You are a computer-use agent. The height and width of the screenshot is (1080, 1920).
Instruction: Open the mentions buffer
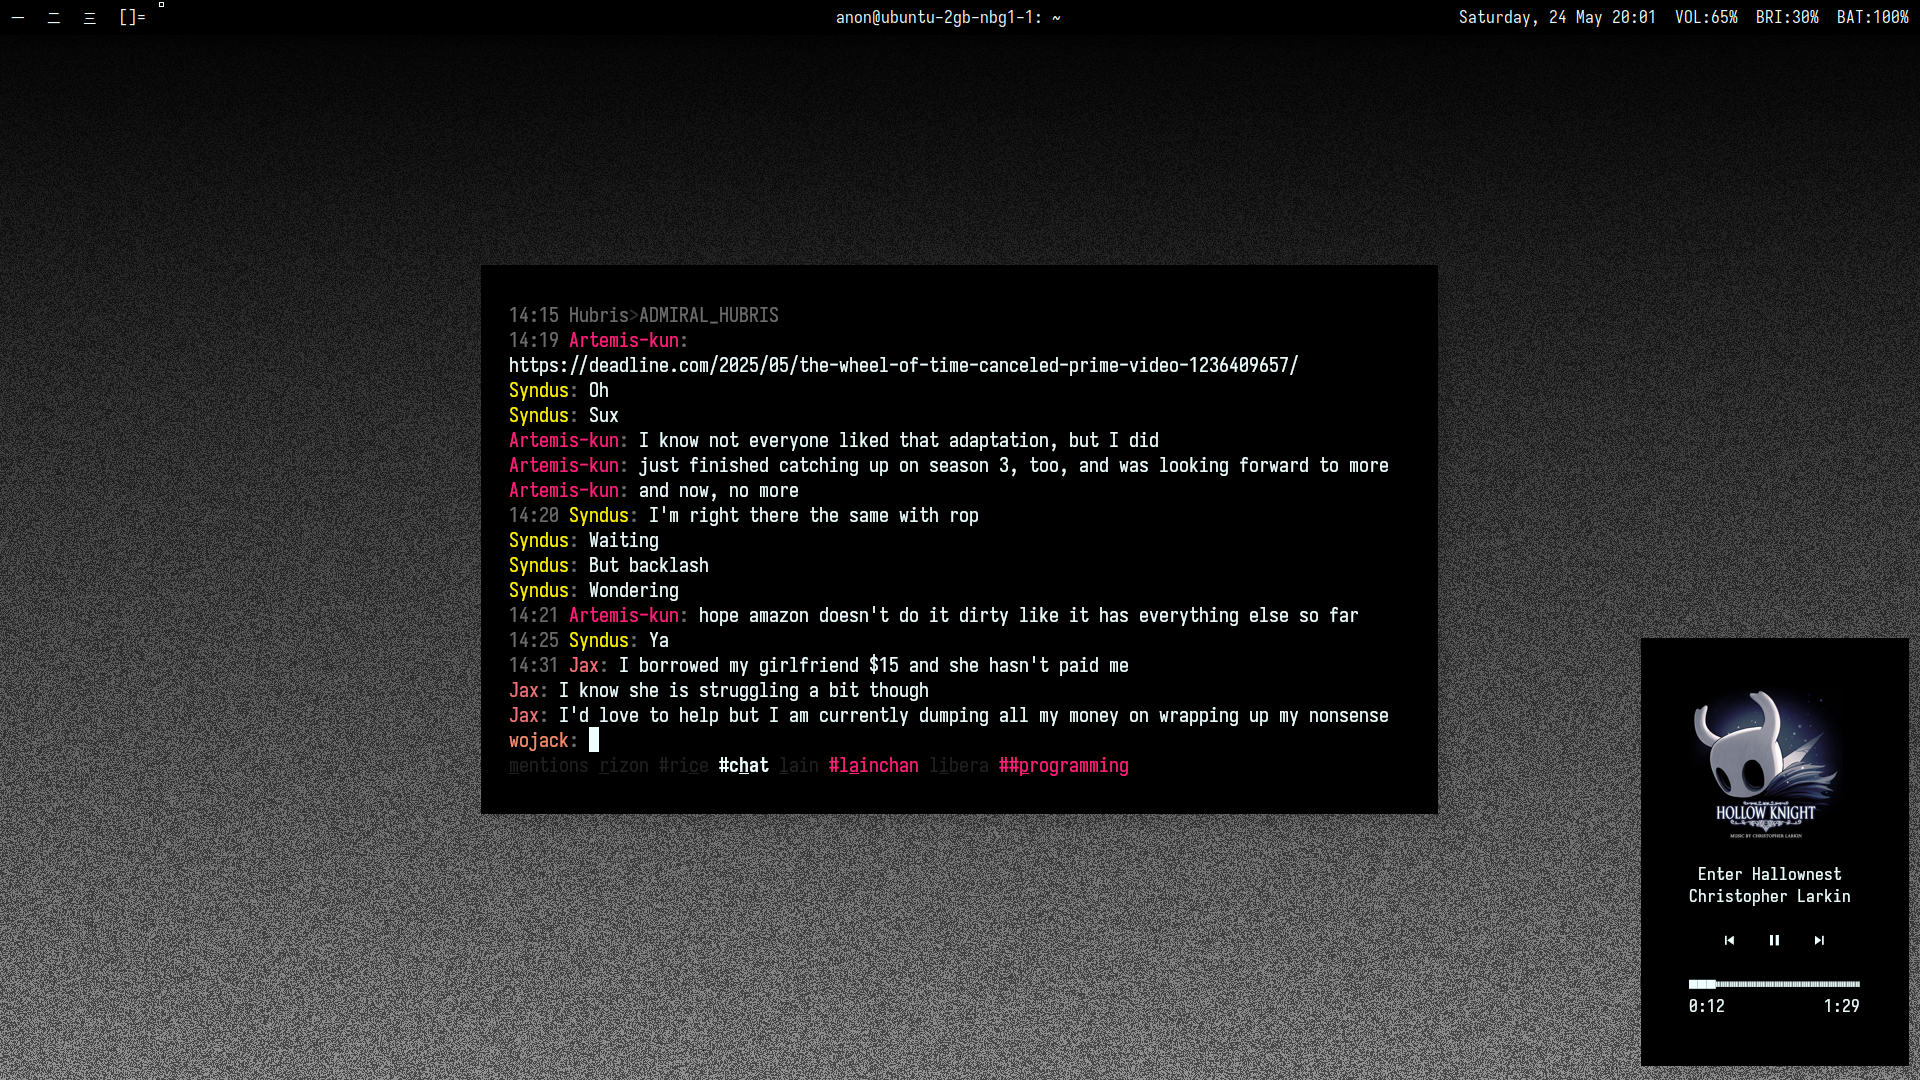pyautogui.click(x=548, y=765)
